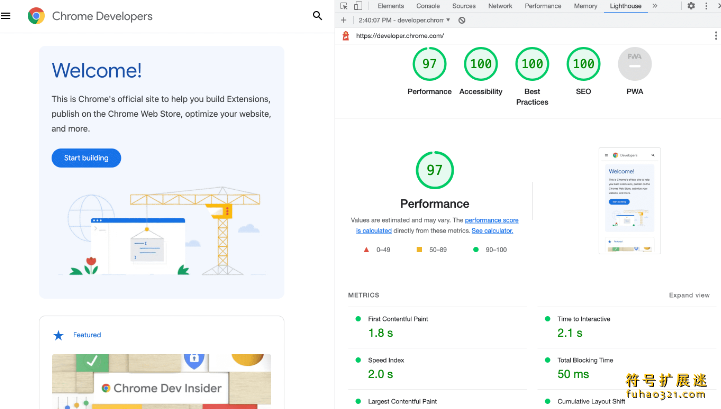Switch to the Performance tab
The image size is (721, 409).
(543, 6)
